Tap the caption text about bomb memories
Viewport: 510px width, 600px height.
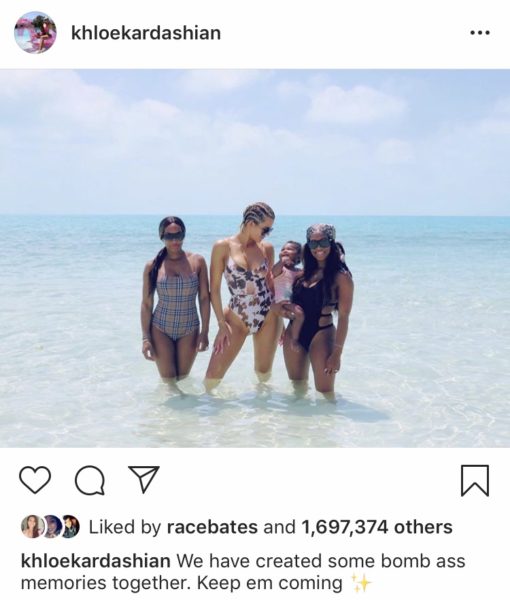(243, 572)
